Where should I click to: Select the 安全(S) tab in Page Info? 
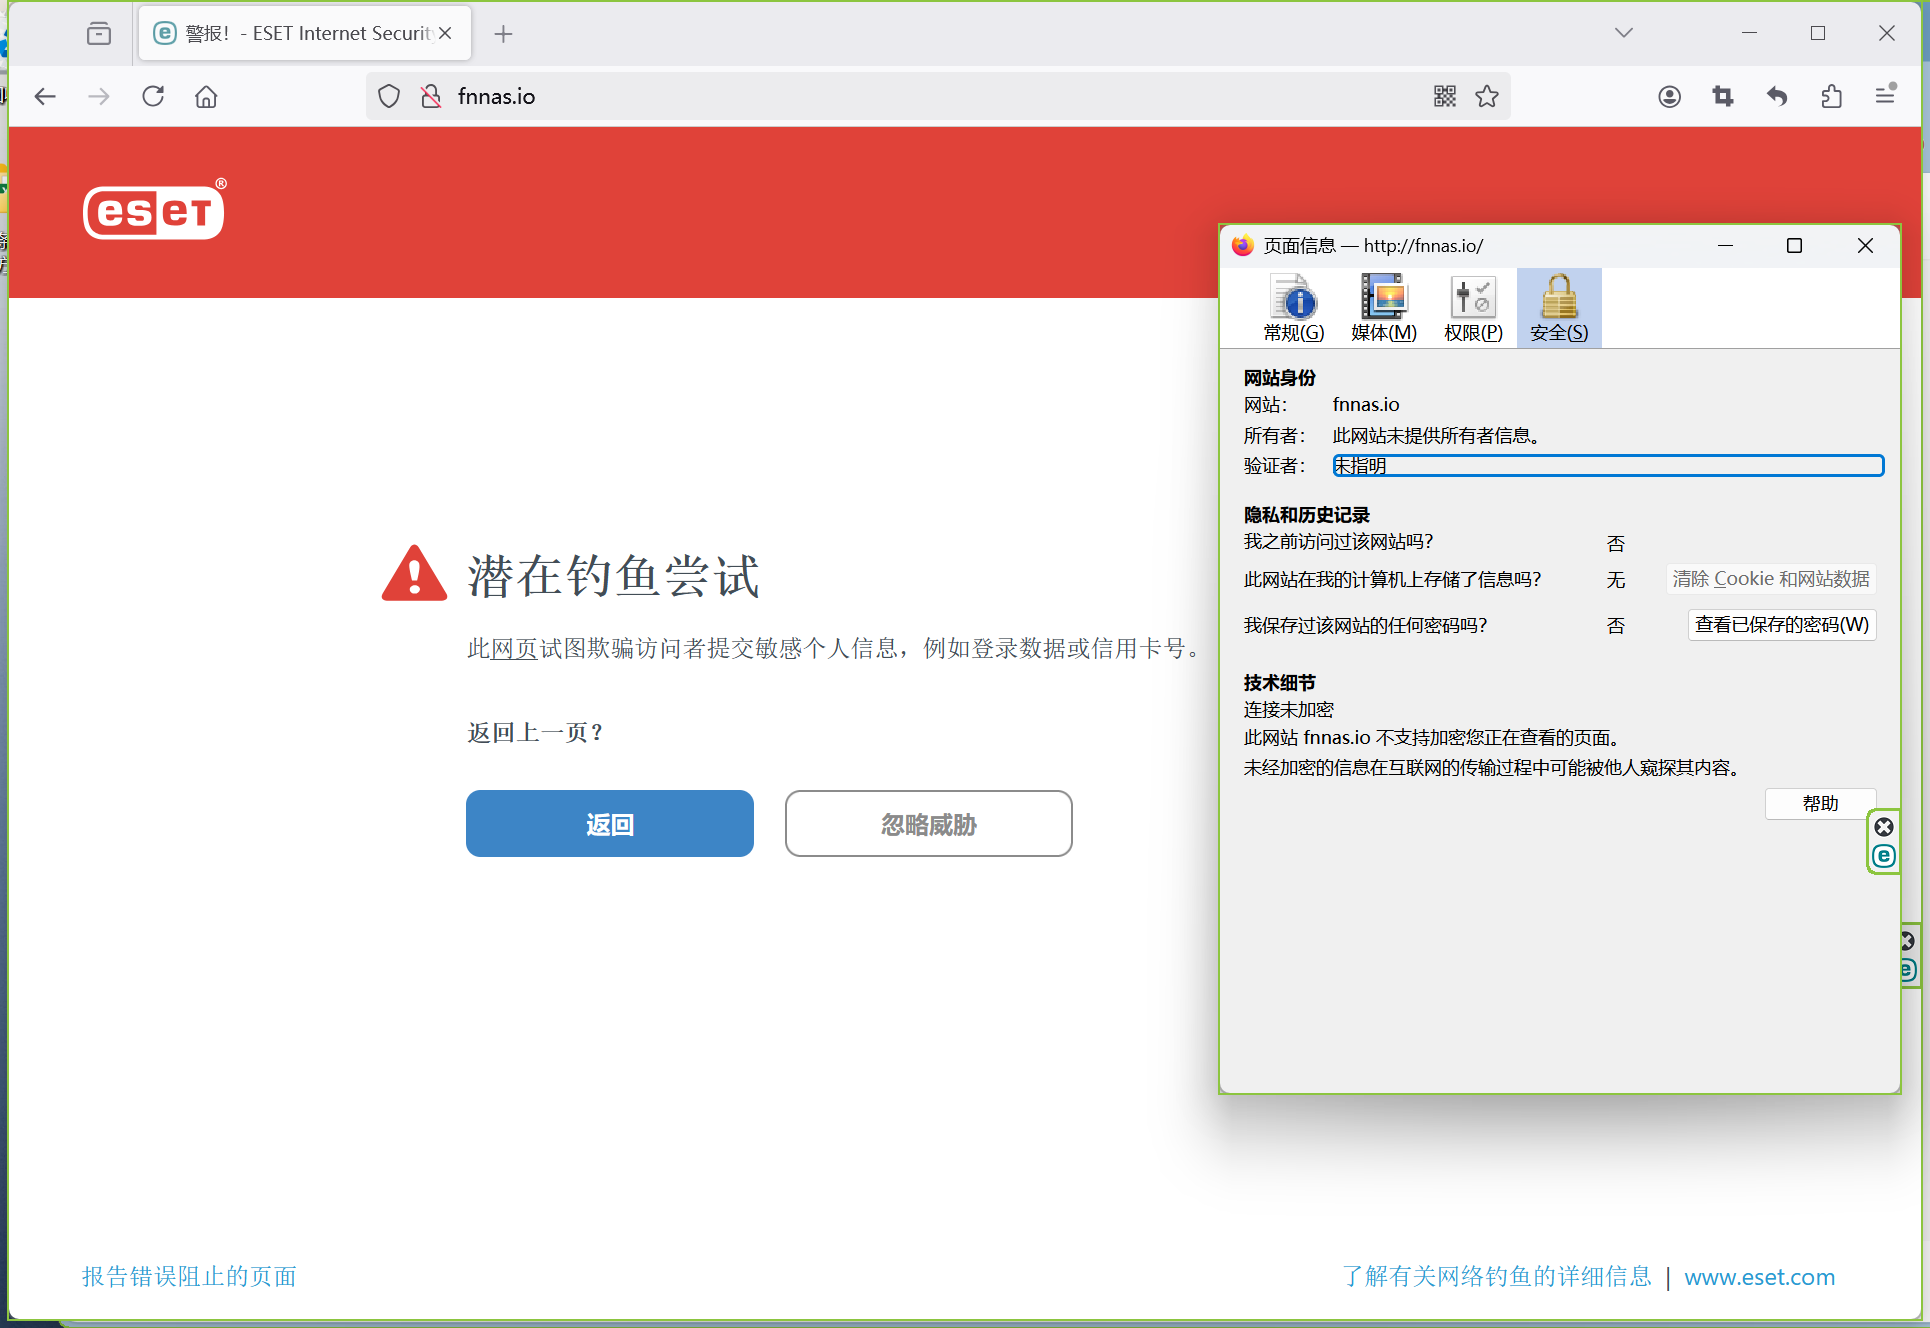1559,309
